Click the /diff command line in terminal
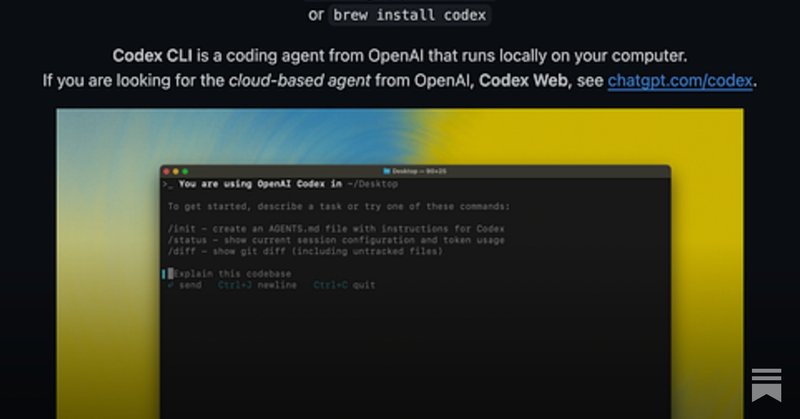Image resolution: width=800 pixels, height=419 pixels. (x=305, y=251)
